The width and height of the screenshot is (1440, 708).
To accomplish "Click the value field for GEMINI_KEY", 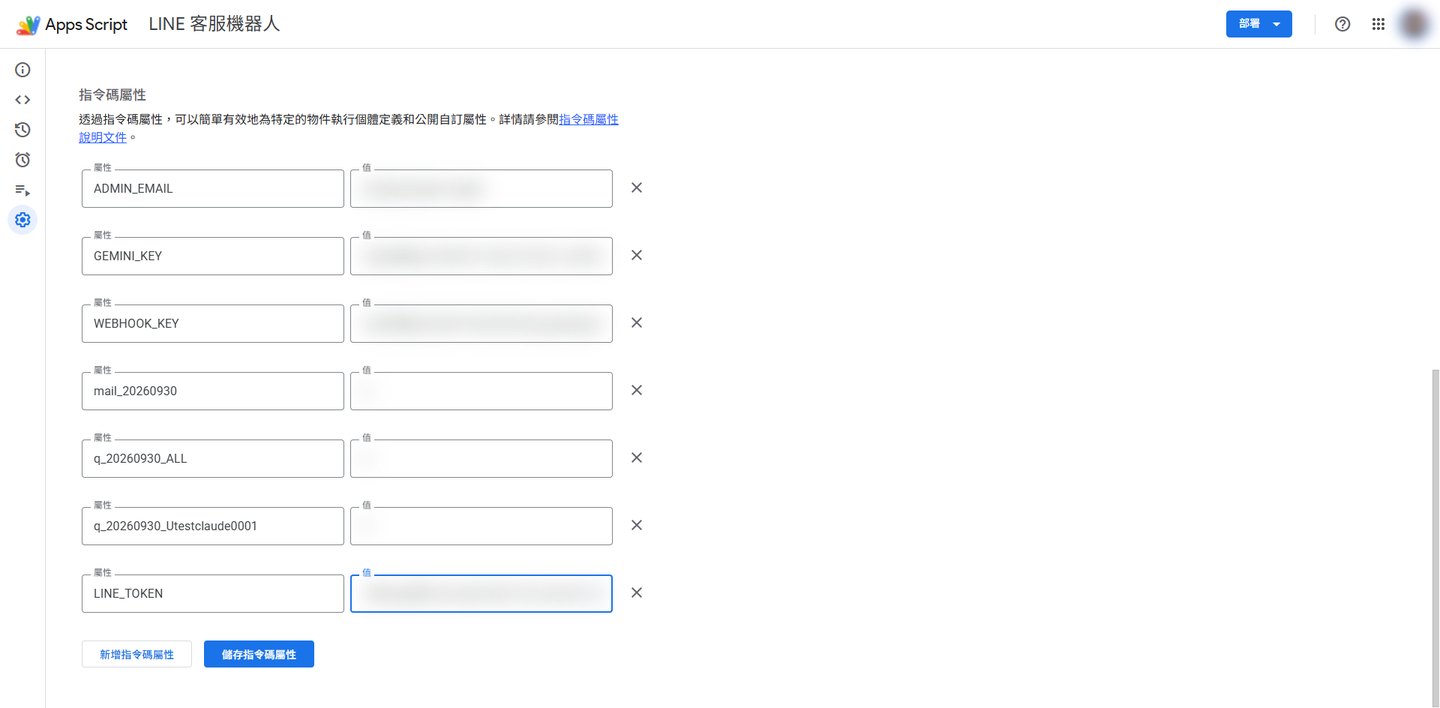I will [481, 256].
